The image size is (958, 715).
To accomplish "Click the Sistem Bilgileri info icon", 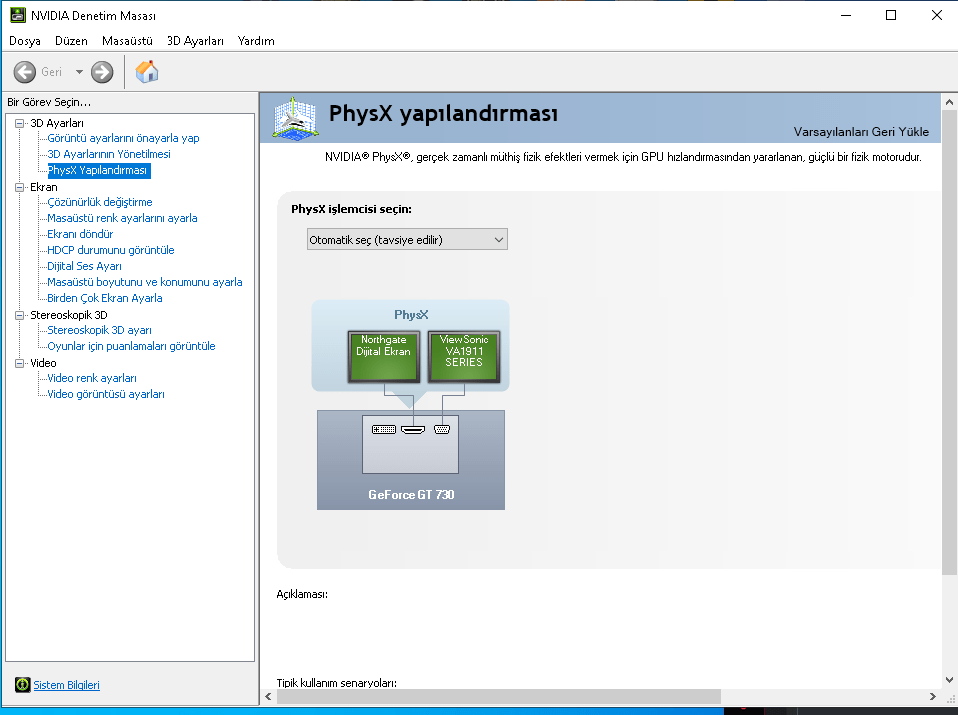I will pyautogui.click(x=23, y=684).
